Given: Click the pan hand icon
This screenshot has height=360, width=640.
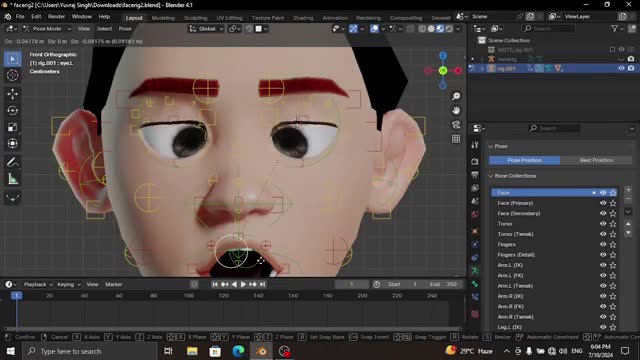Looking at the screenshot, I should click(456, 110).
